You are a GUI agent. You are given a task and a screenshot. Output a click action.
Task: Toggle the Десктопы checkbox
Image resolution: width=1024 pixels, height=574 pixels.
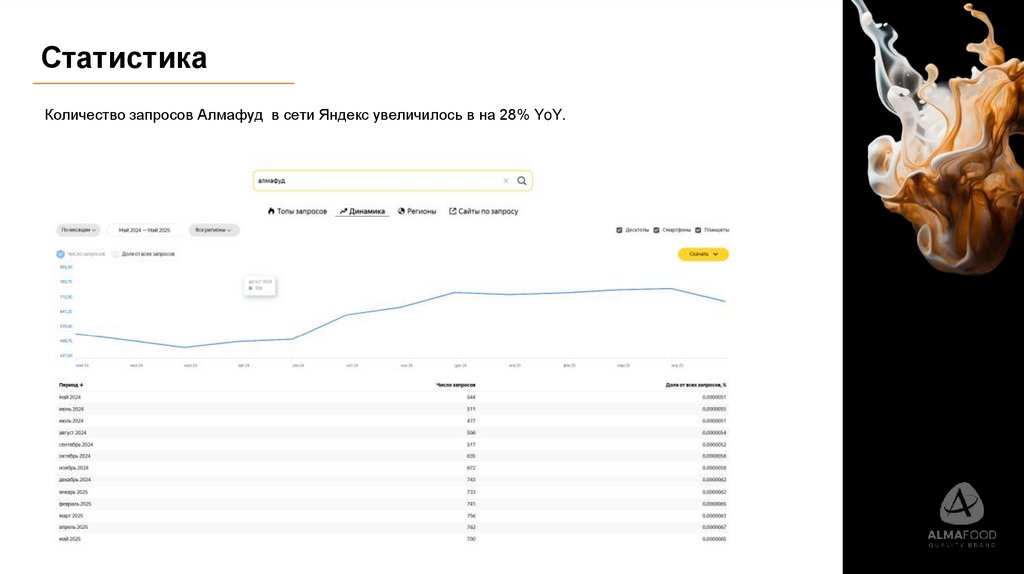[619, 230]
